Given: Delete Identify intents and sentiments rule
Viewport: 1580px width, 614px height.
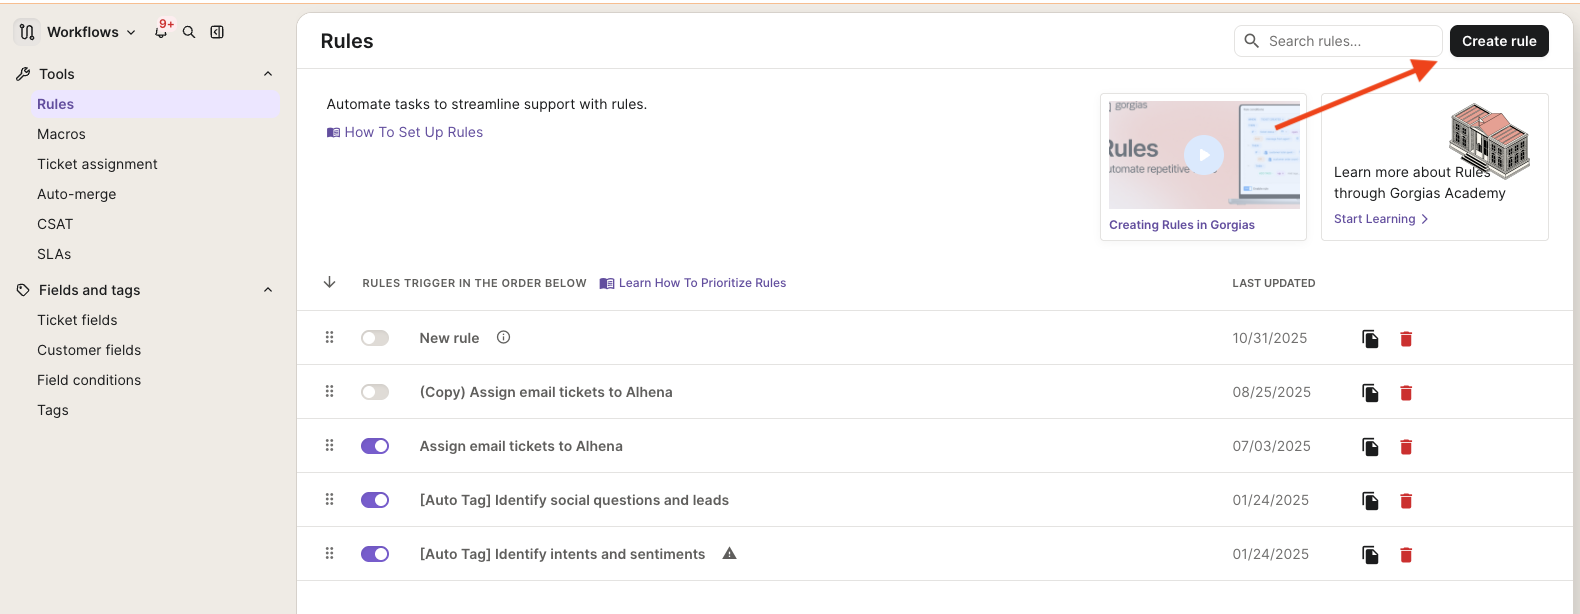Looking at the screenshot, I should [1406, 555].
